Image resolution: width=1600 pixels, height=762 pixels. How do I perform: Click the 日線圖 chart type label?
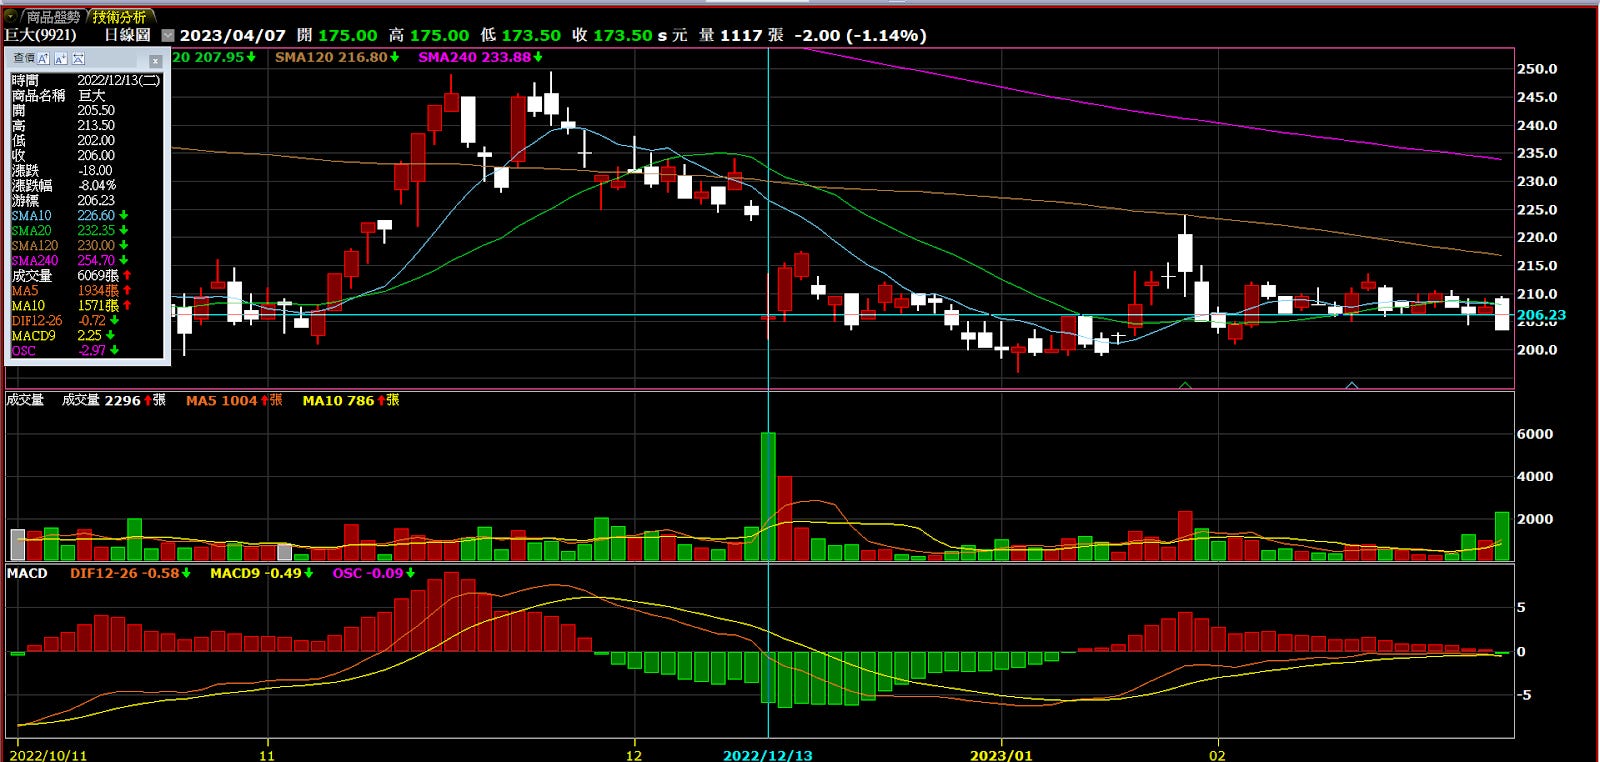(x=127, y=35)
